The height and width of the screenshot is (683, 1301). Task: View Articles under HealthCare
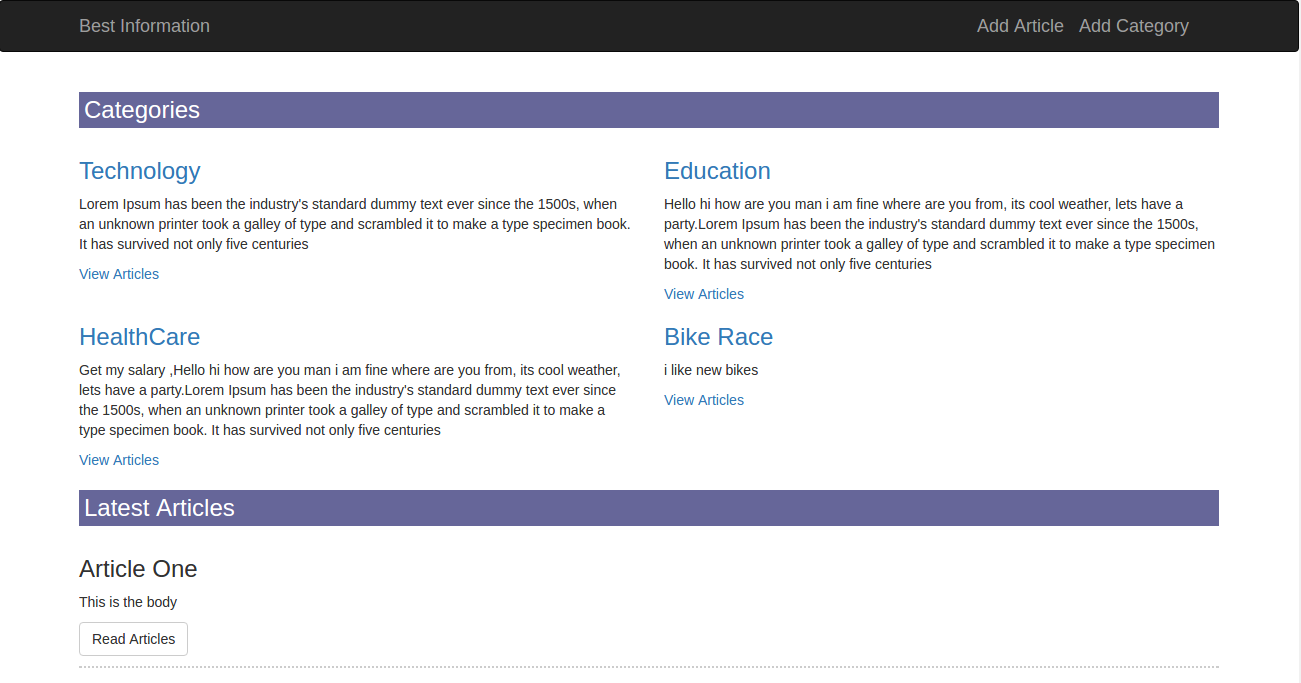point(118,460)
